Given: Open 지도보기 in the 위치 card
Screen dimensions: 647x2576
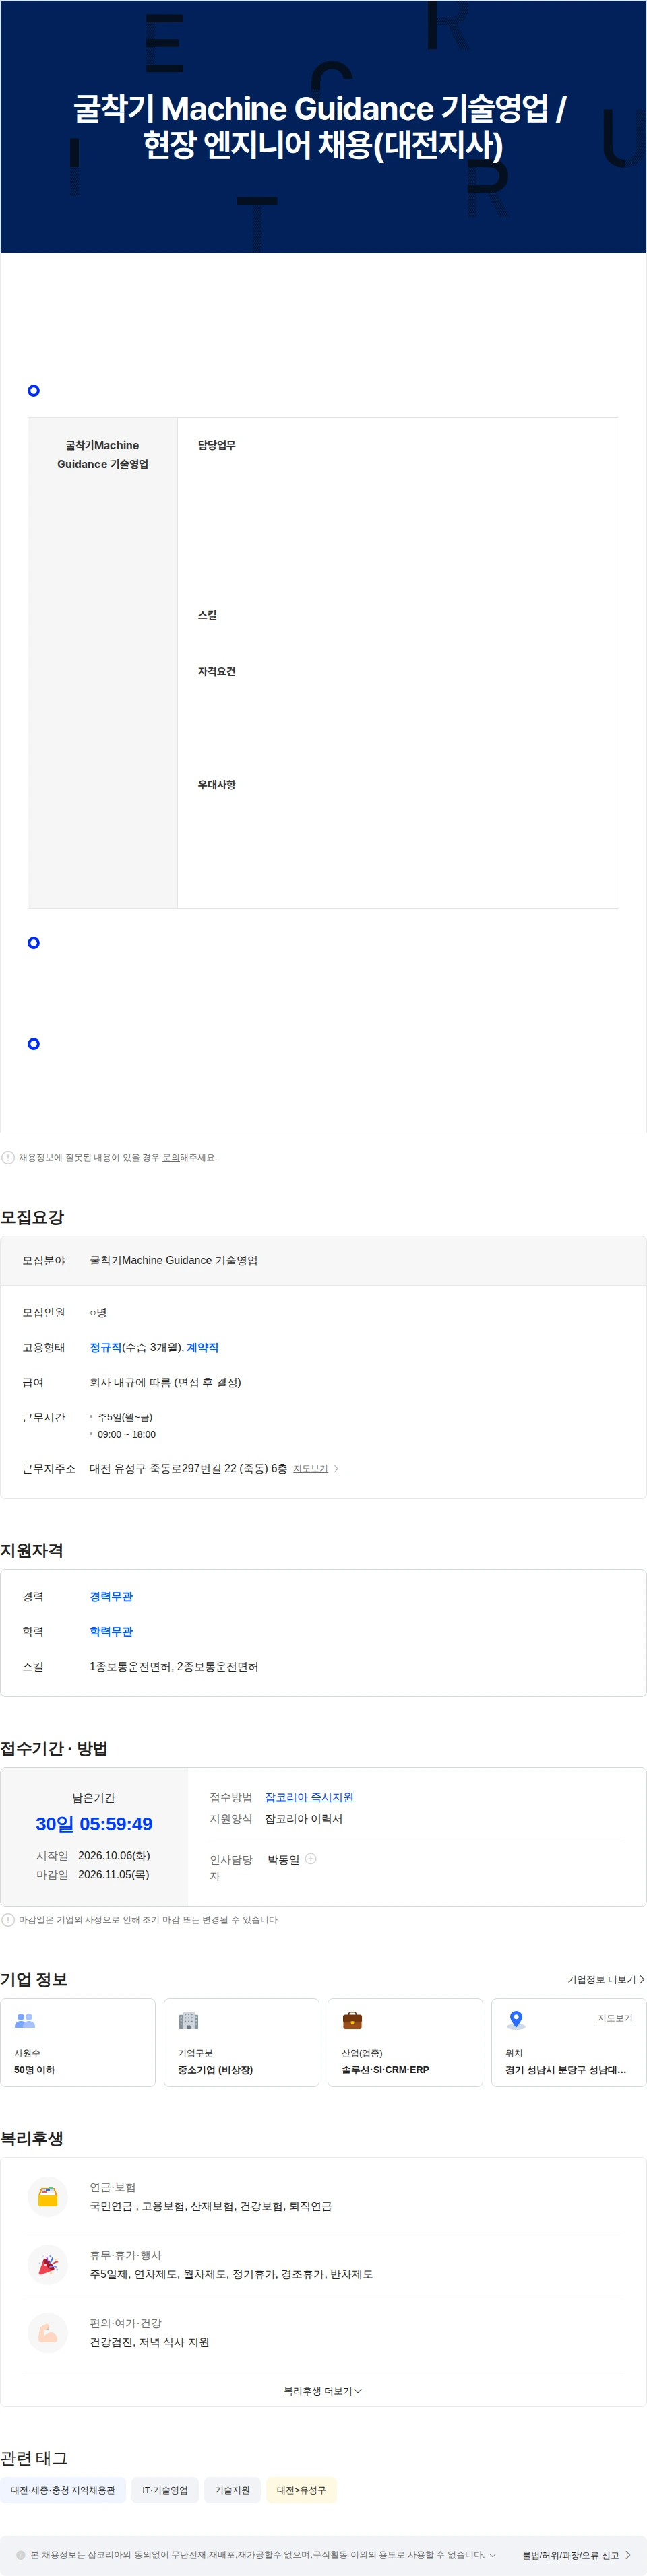Looking at the screenshot, I should pyautogui.click(x=615, y=2018).
